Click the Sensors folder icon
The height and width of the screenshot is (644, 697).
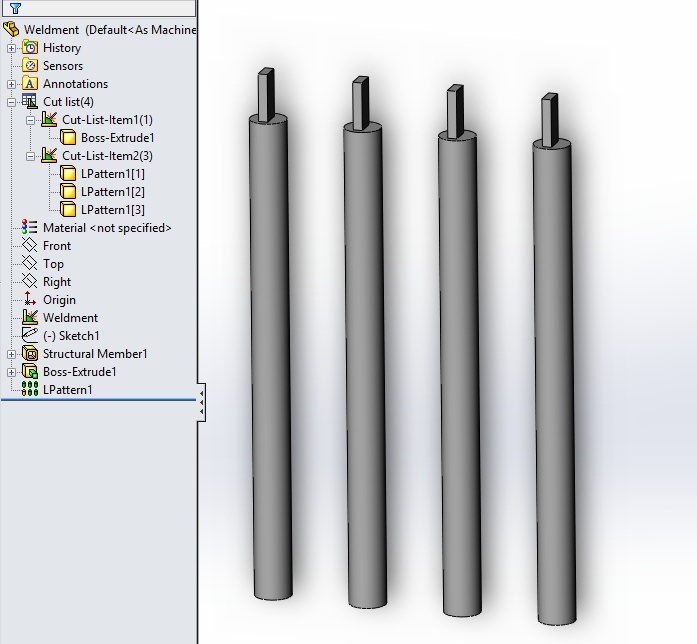click(x=30, y=66)
